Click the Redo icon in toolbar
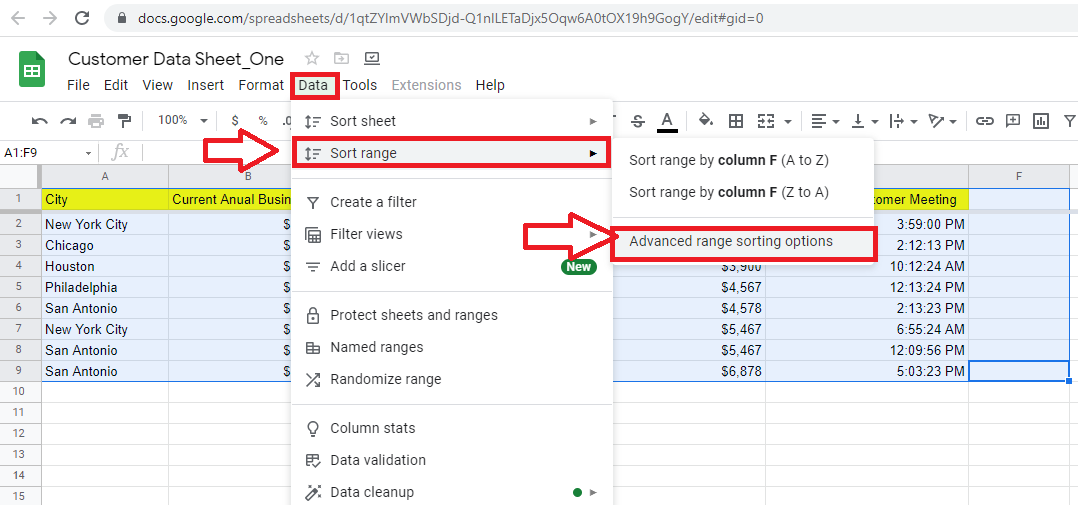 click(x=68, y=121)
